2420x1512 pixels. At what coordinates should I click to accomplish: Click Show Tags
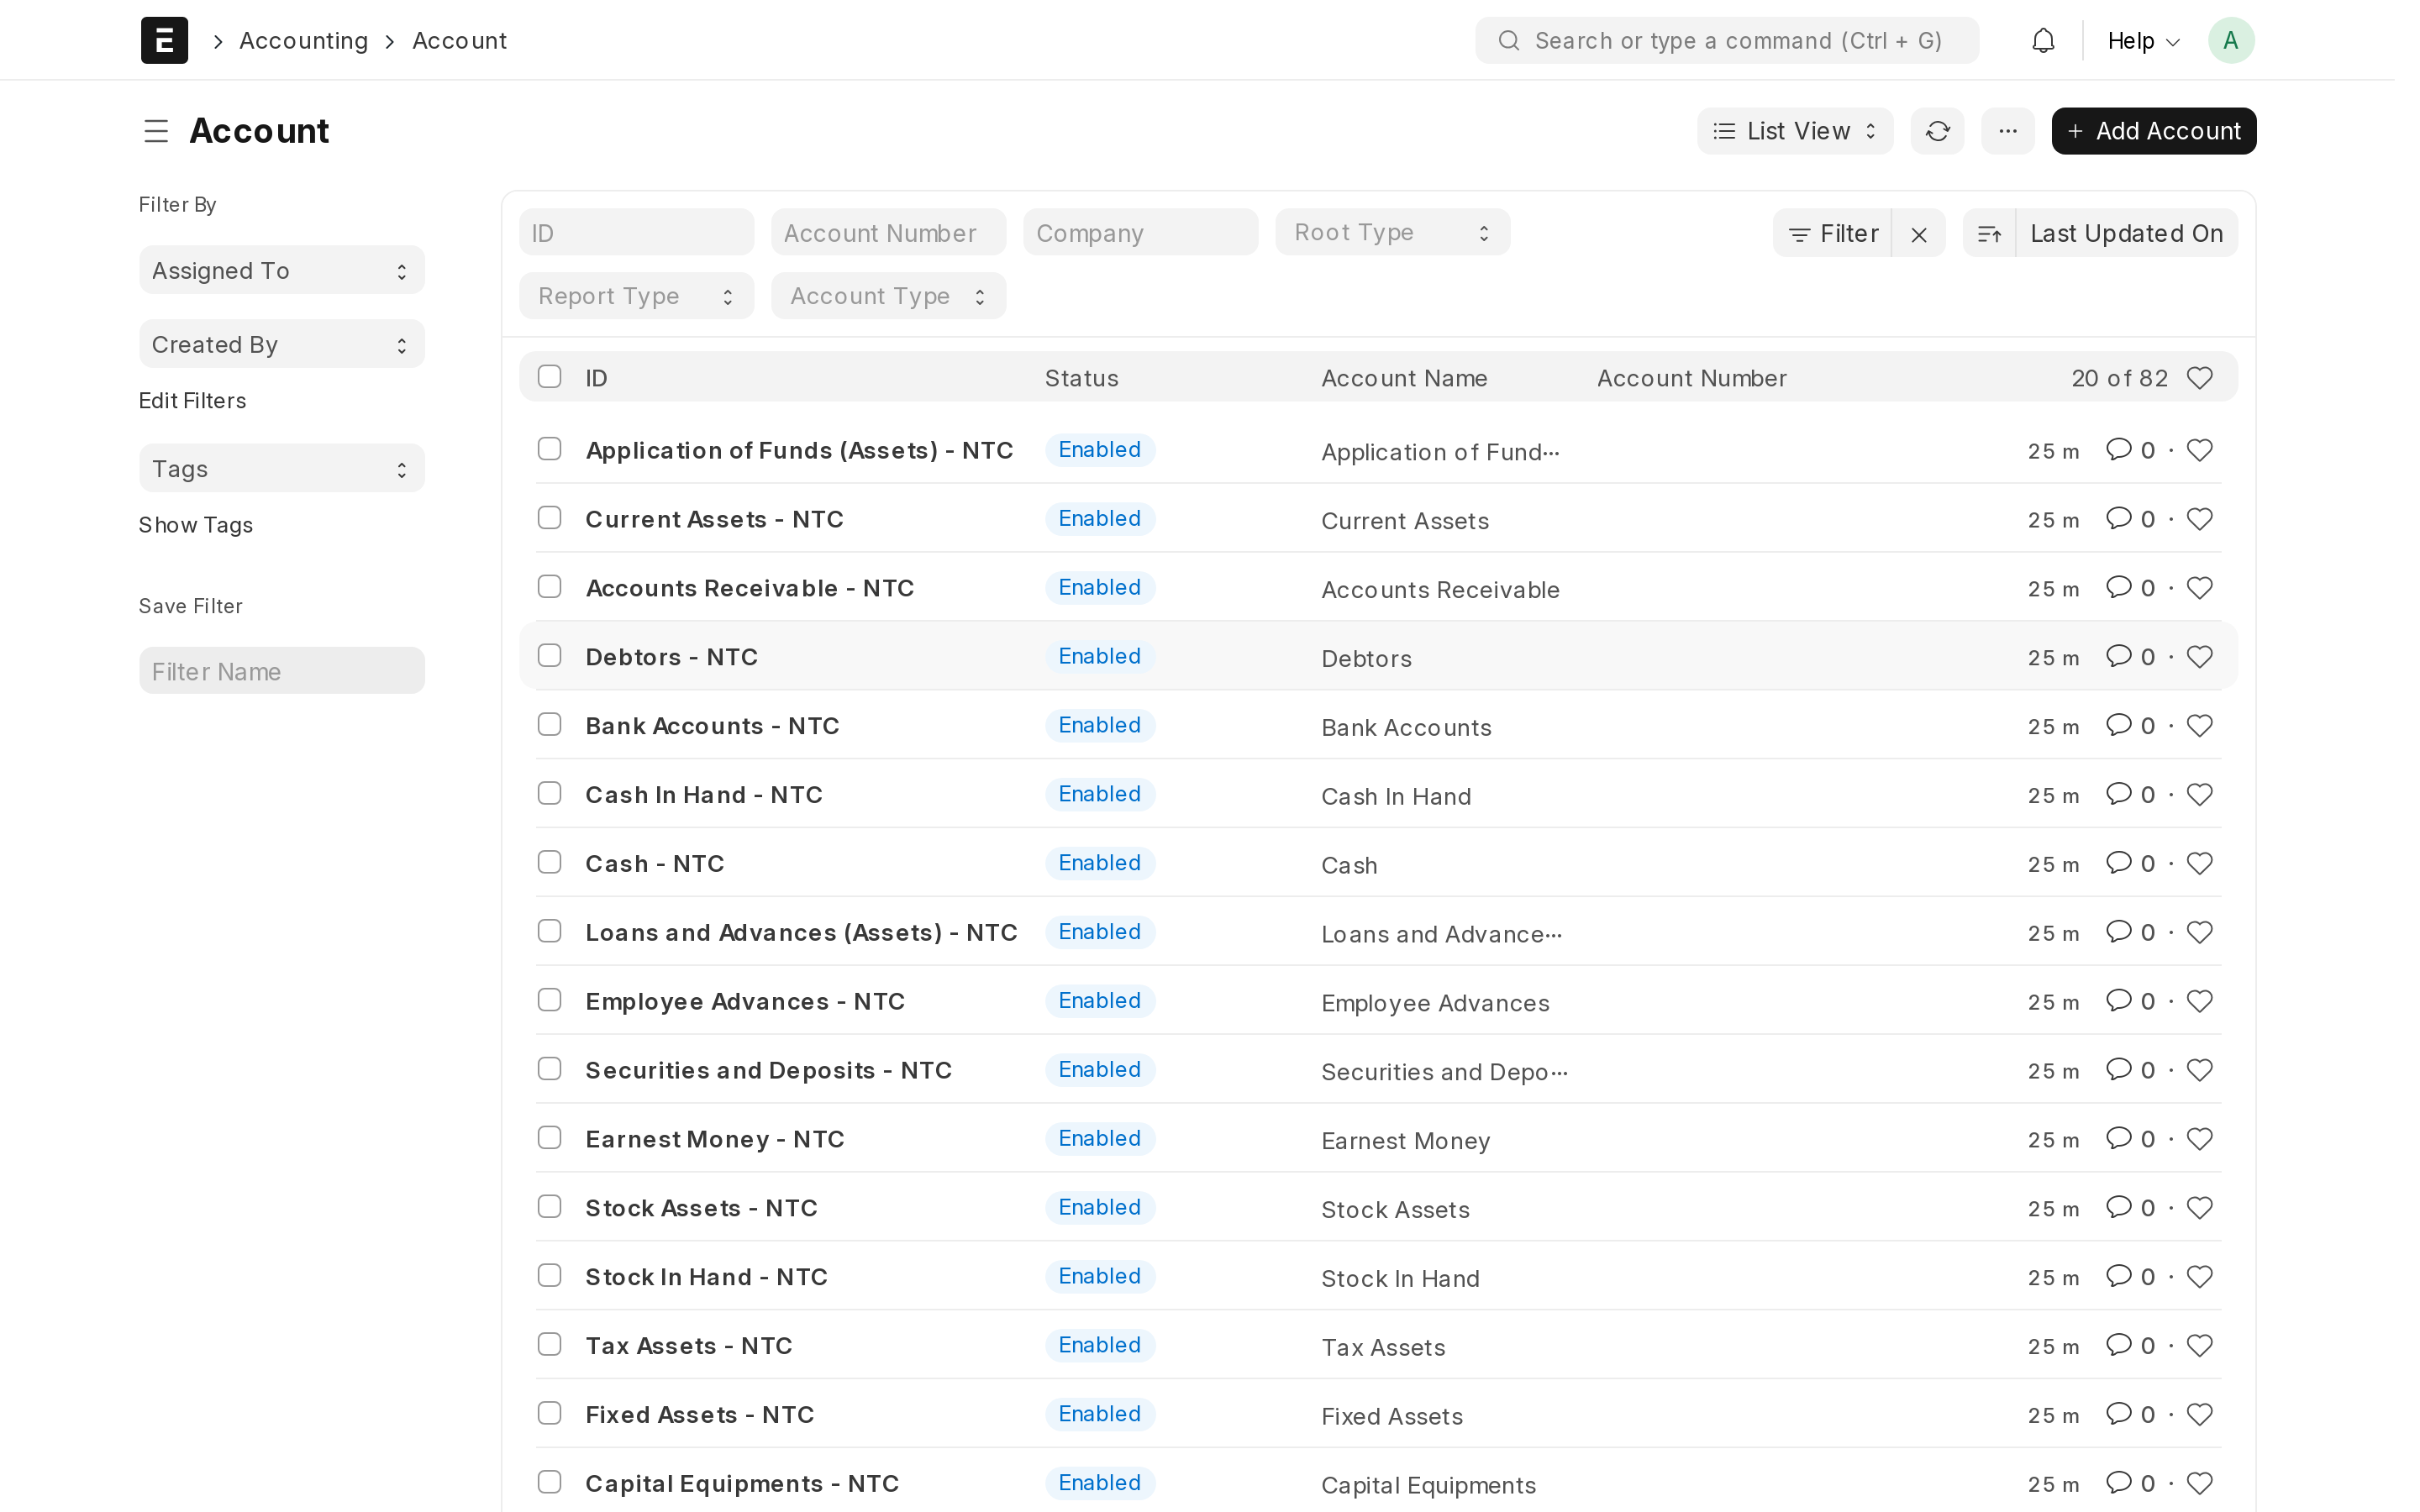click(x=195, y=526)
